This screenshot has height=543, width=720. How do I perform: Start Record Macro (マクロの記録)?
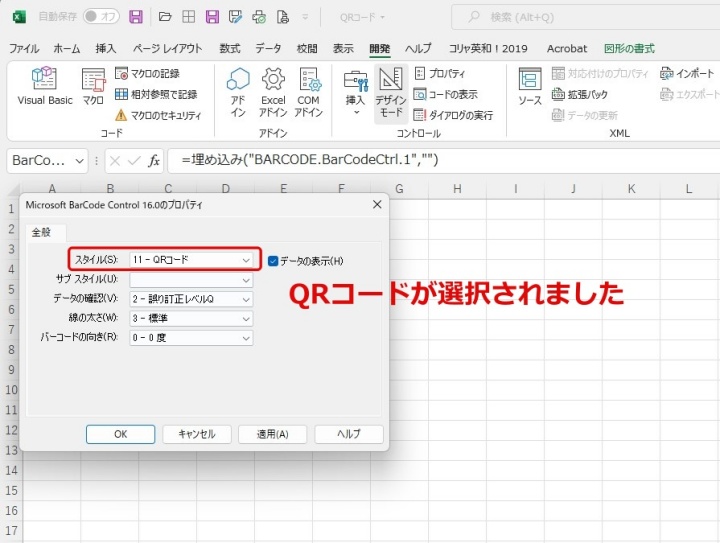pyautogui.click(x=147, y=73)
